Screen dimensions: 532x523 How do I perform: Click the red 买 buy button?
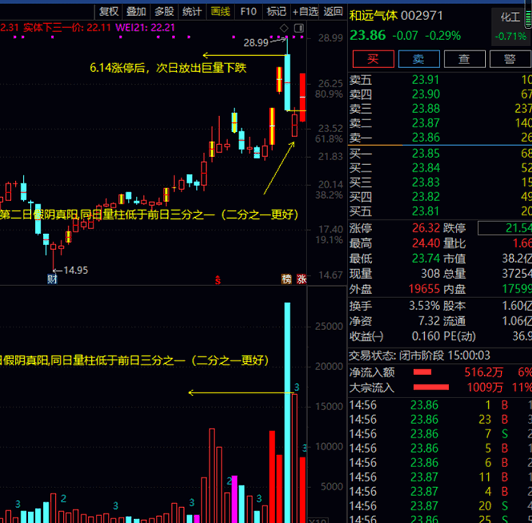click(x=373, y=59)
